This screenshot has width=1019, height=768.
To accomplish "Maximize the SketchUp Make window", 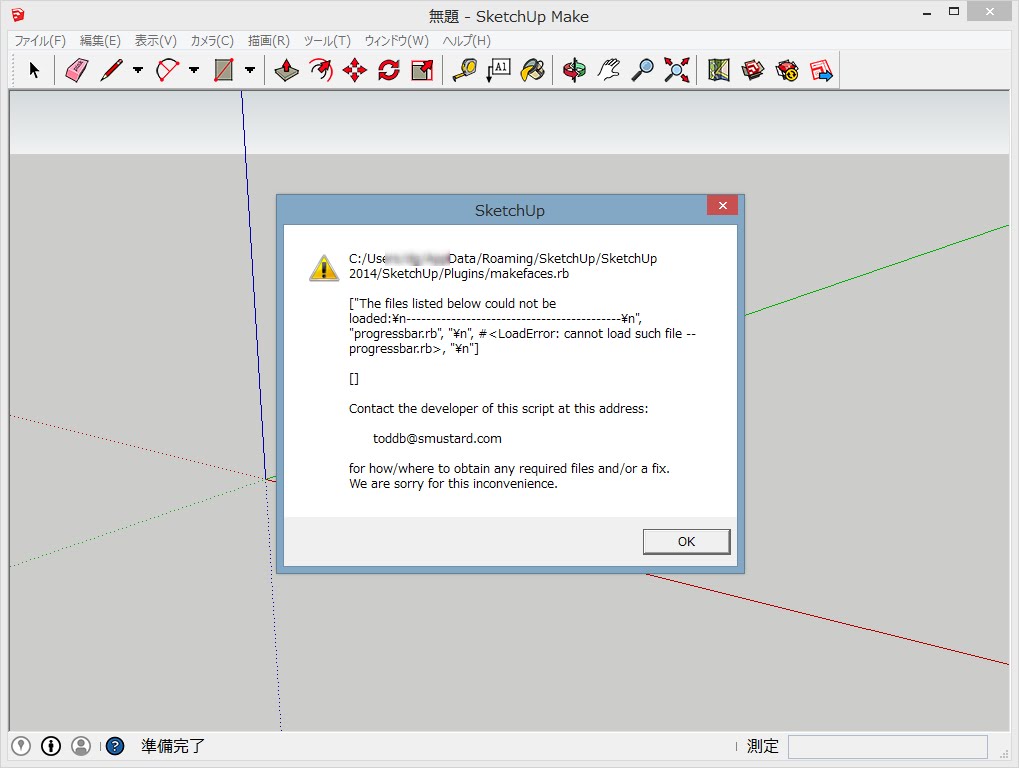I will (x=953, y=12).
